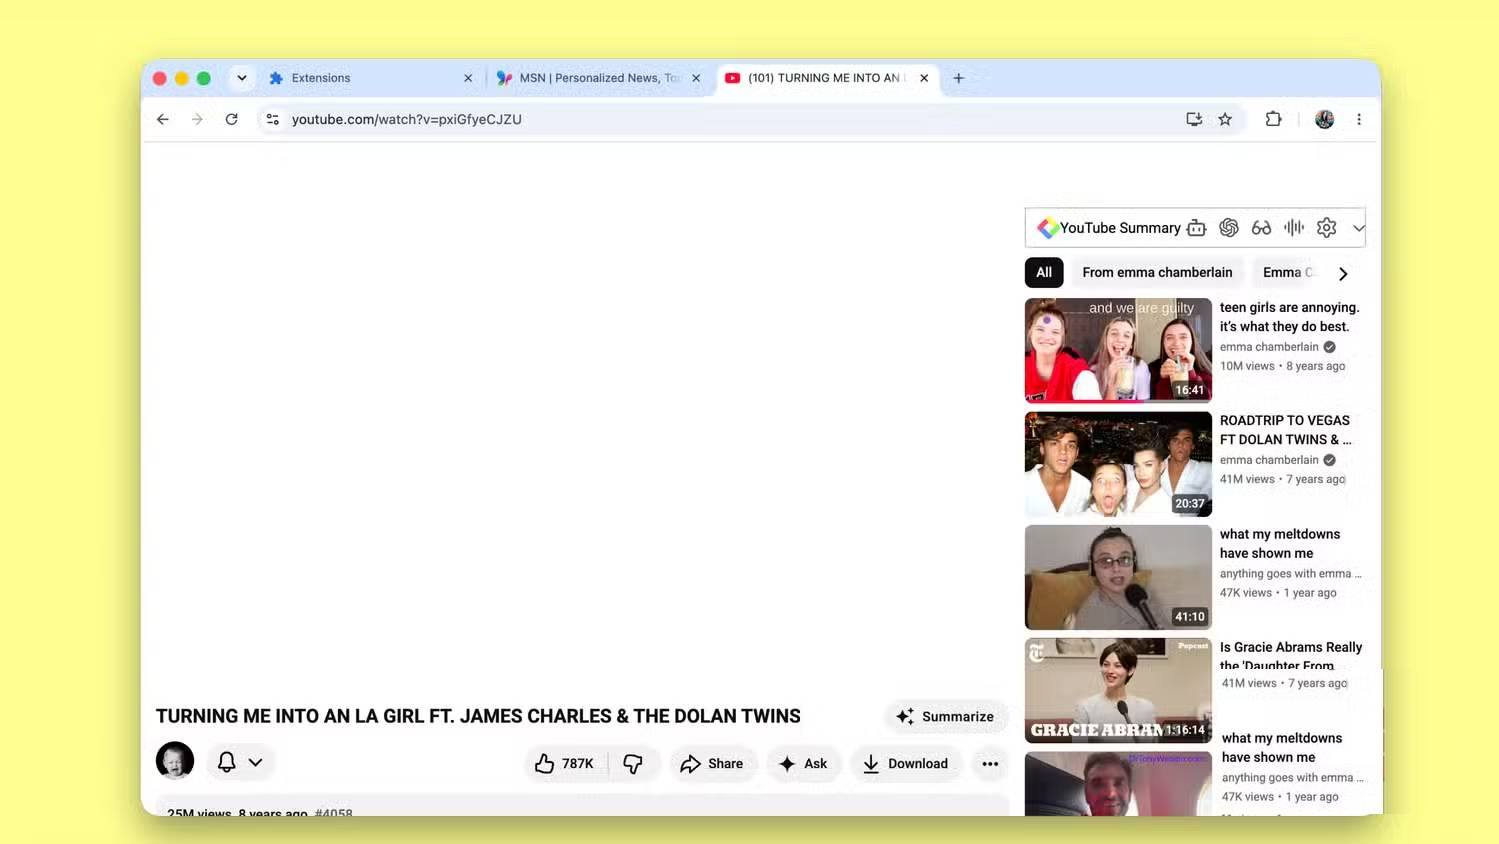Click the install app icon in address bar
The width and height of the screenshot is (1499, 844).
(x=1194, y=119)
